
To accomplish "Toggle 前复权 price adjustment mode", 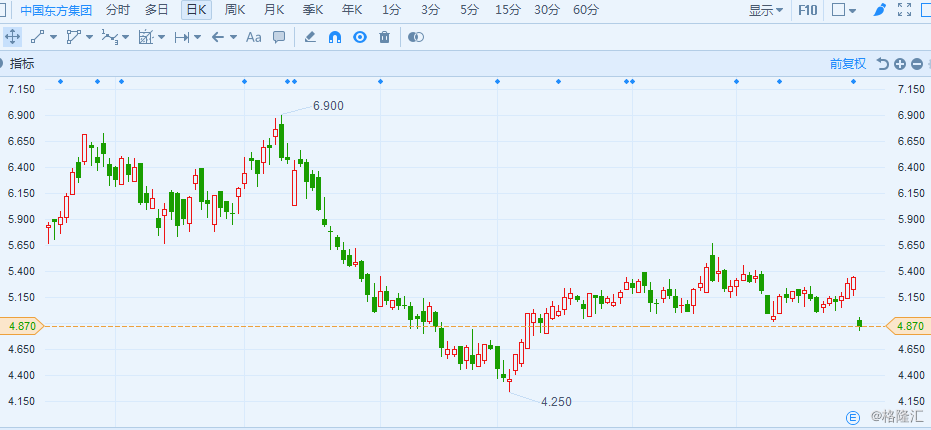I will pyautogui.click(x=848, y=64).
